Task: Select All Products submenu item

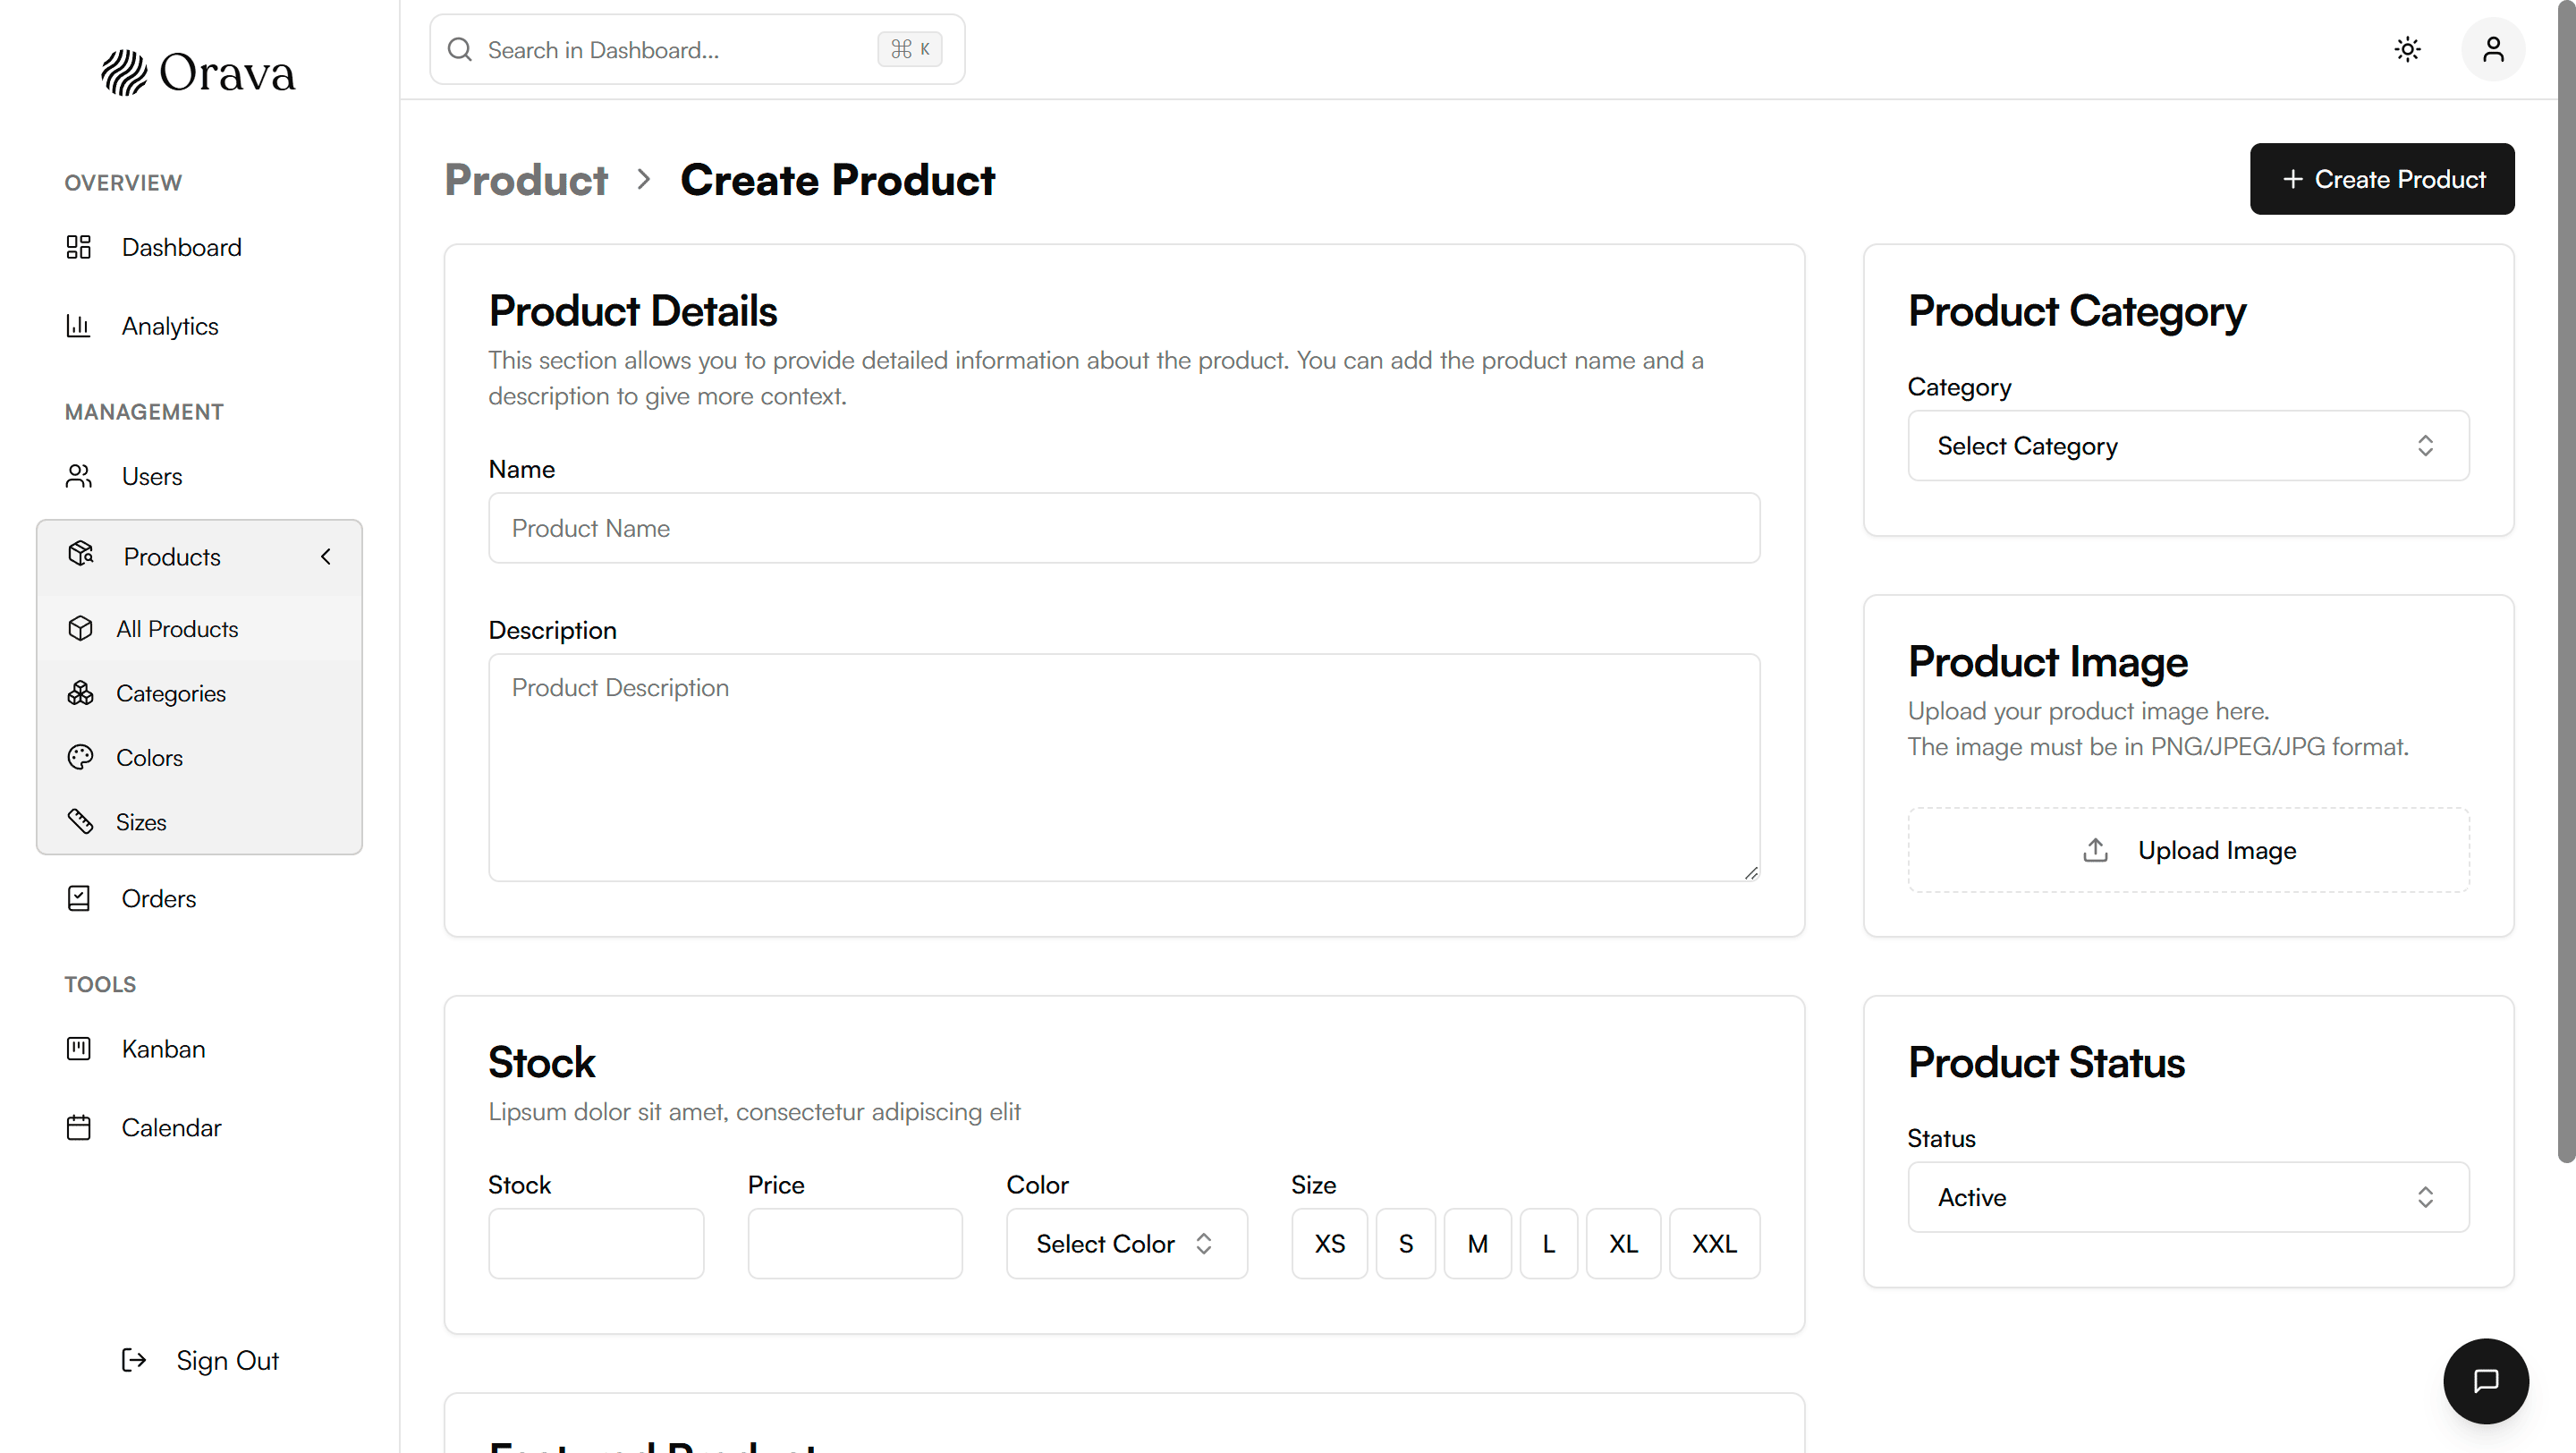Action: (199, 628)
